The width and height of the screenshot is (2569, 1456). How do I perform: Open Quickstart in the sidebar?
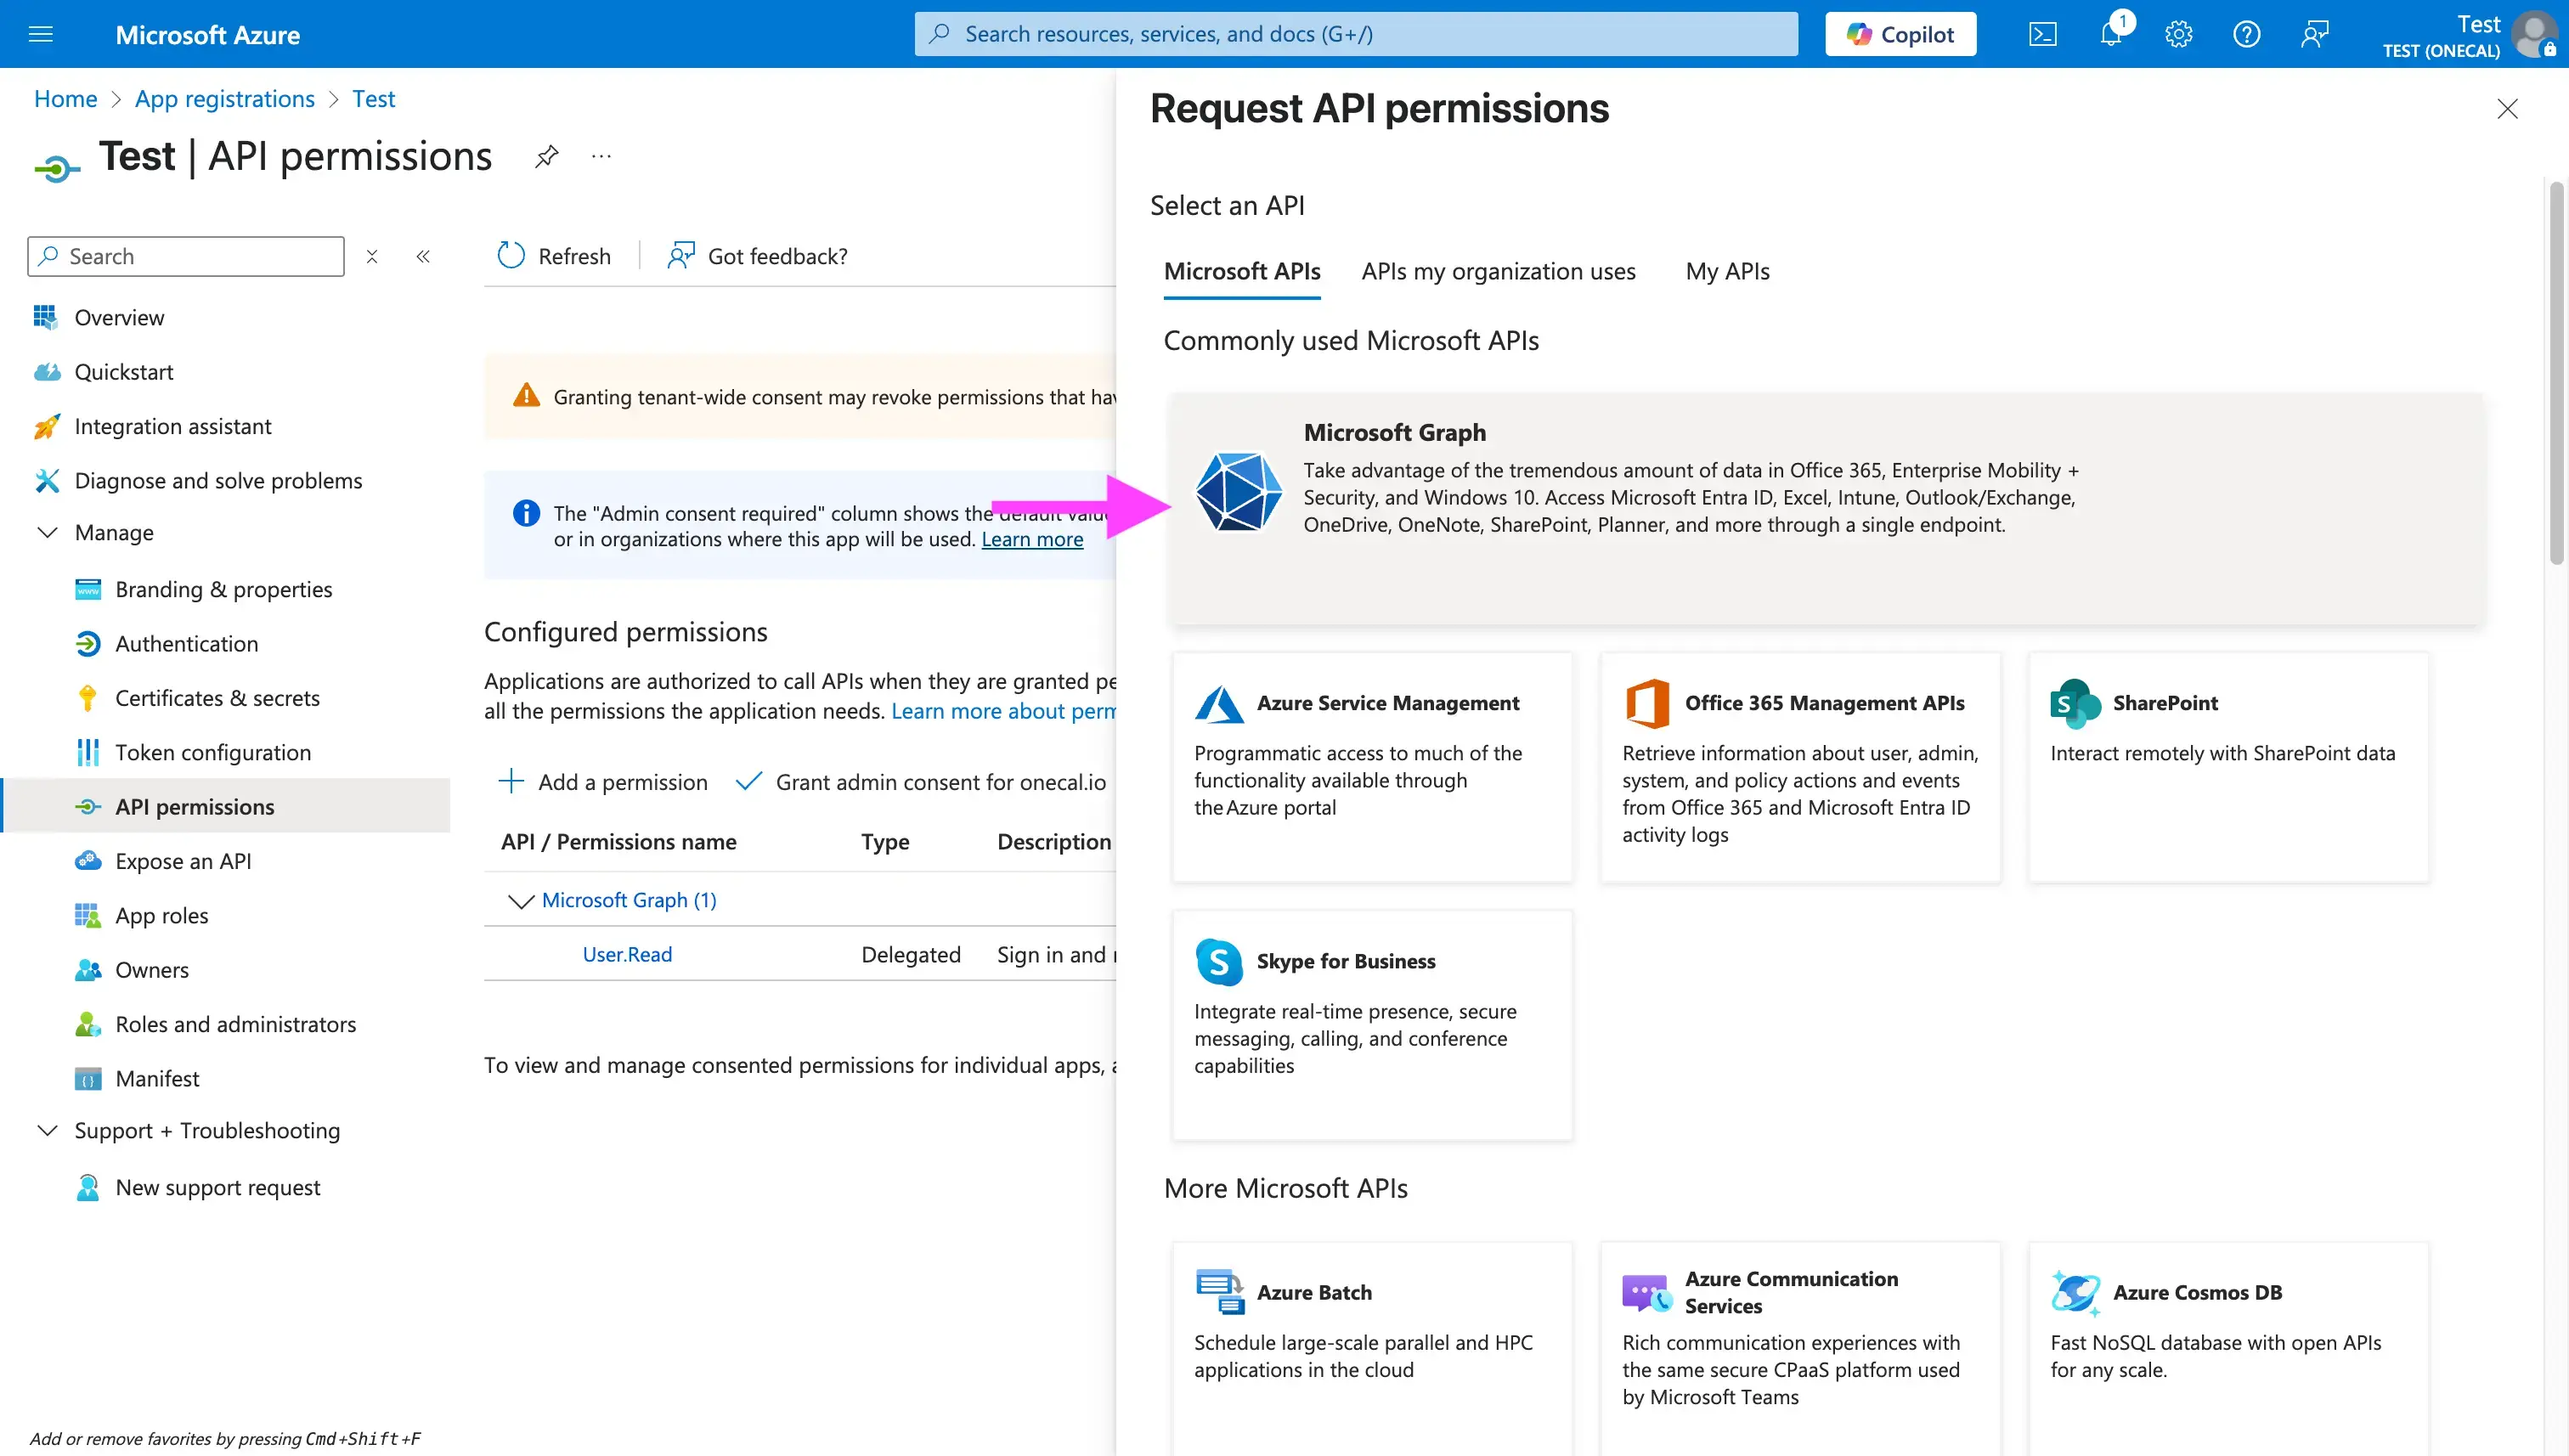124,371
